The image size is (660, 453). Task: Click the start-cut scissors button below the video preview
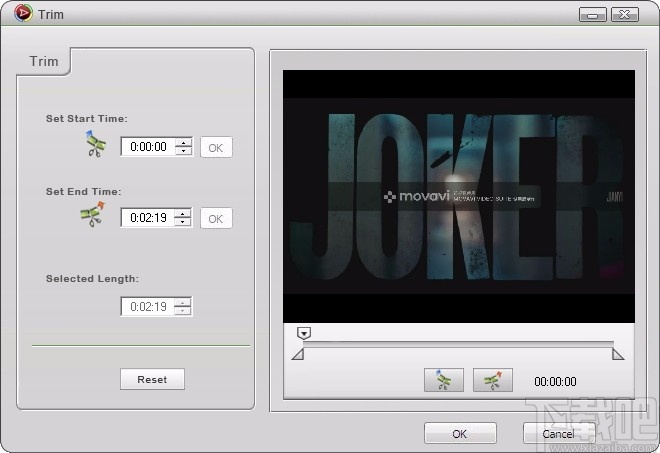444,380
